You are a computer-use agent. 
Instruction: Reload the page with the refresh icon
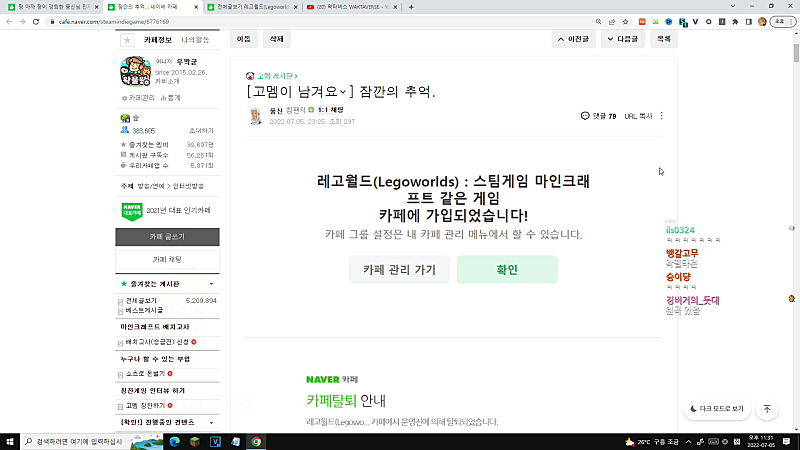tap(36, 22)
